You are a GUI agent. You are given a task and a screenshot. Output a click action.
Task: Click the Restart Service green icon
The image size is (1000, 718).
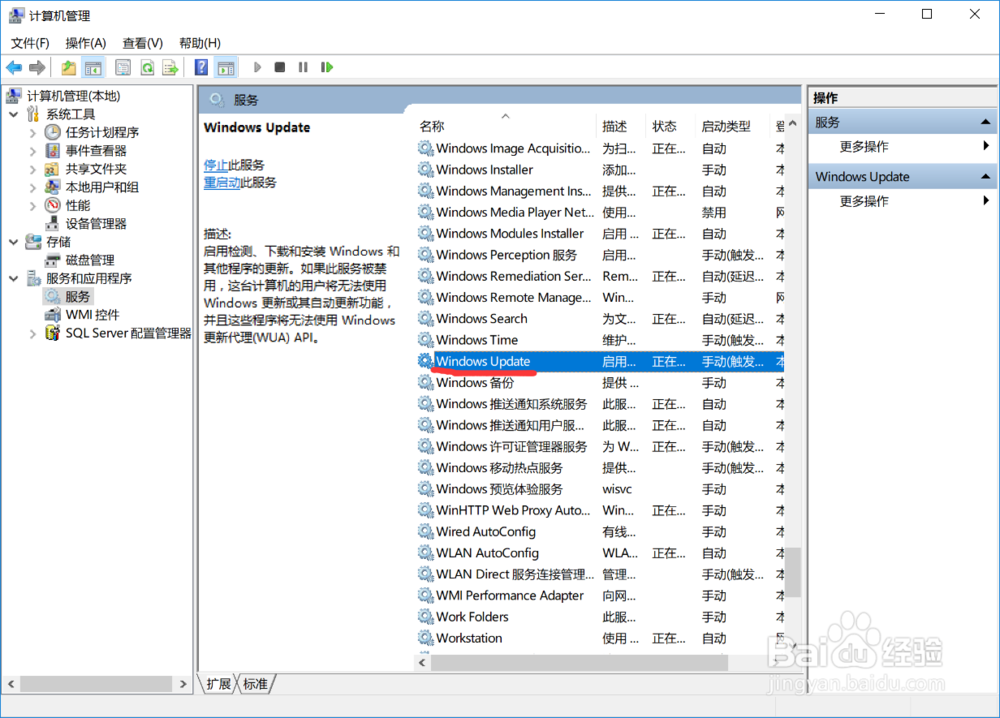(x=327, y=67)
